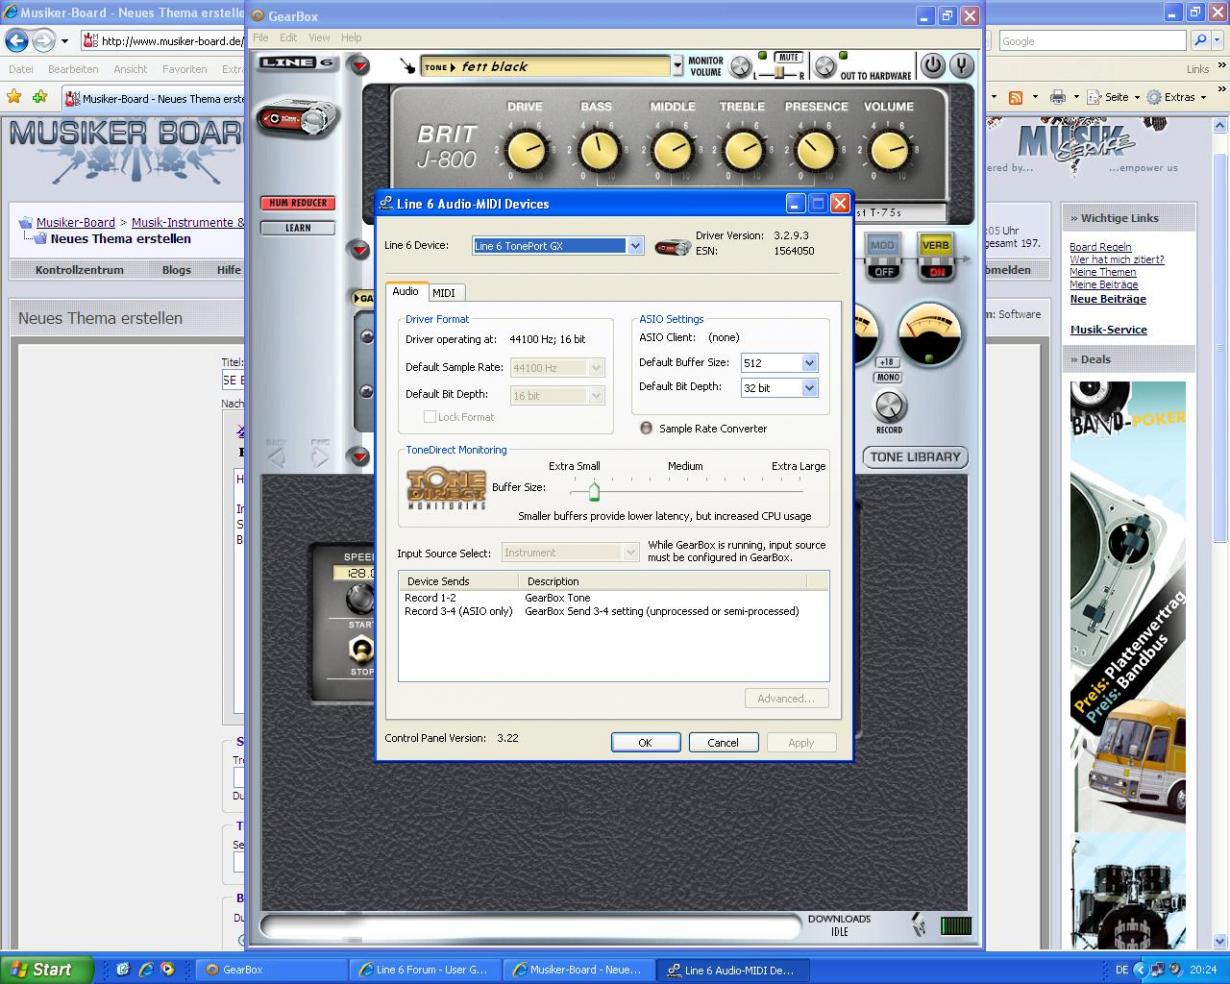Expand the Line 6 Device dropdown
The width and height of the screenshot is (1230, 984).
tap(635, 246)
